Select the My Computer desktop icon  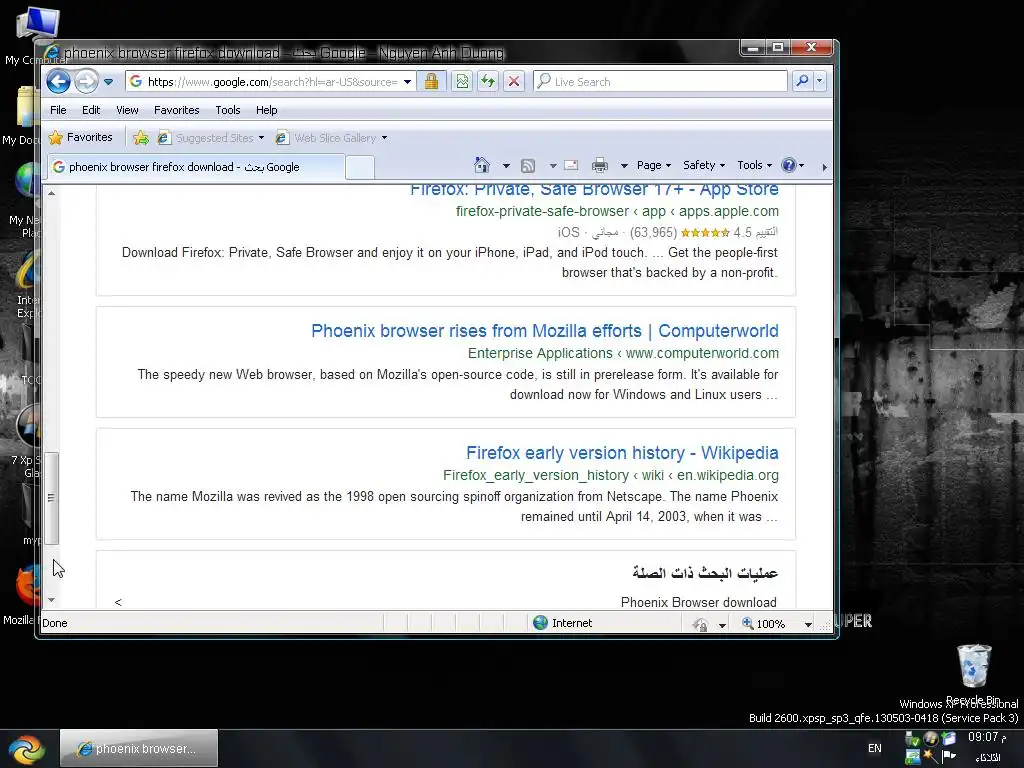[x=36, y=34]
